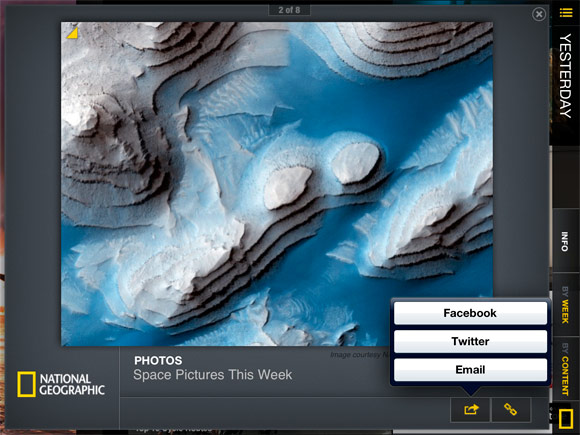Tap the share arrow icon

(x=471, y=409)
